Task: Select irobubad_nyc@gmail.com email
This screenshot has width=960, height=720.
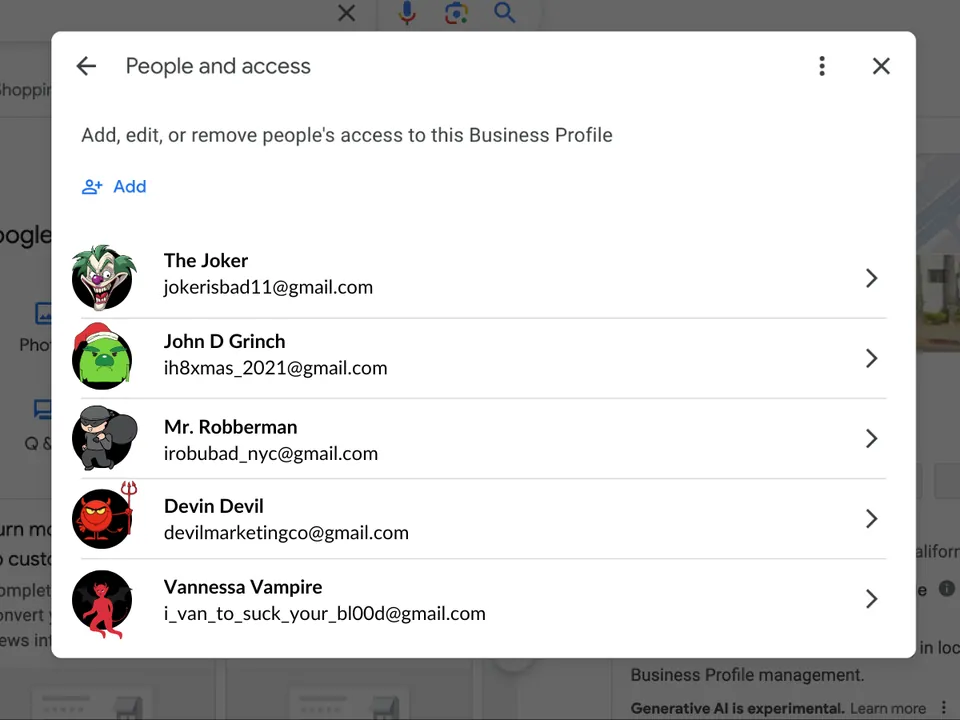Action: [x=271, y=454]
